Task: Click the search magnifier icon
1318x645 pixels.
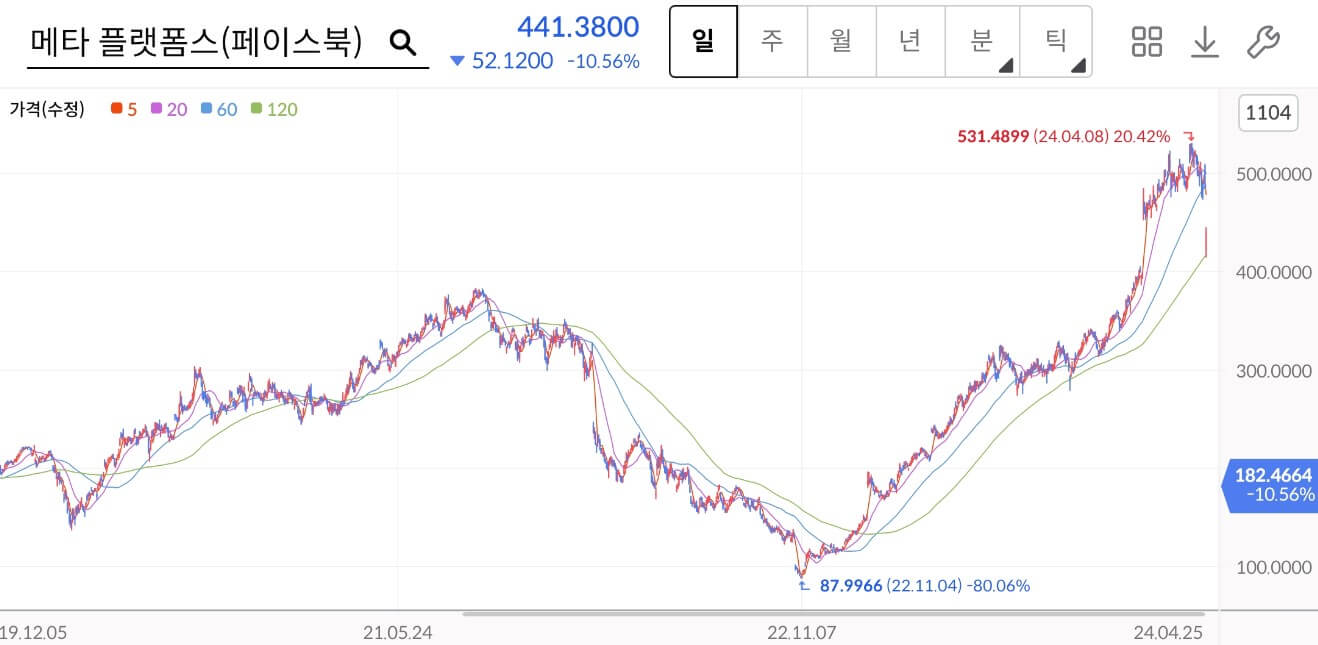Action: coord(402,42)
